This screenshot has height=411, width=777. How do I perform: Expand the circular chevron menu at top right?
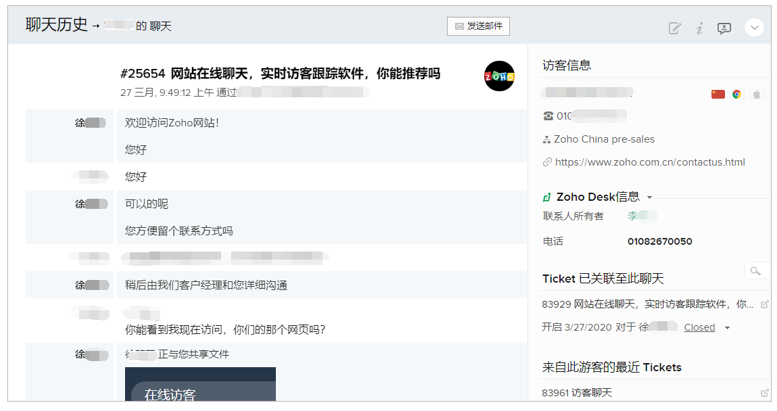tap(755, 28)
